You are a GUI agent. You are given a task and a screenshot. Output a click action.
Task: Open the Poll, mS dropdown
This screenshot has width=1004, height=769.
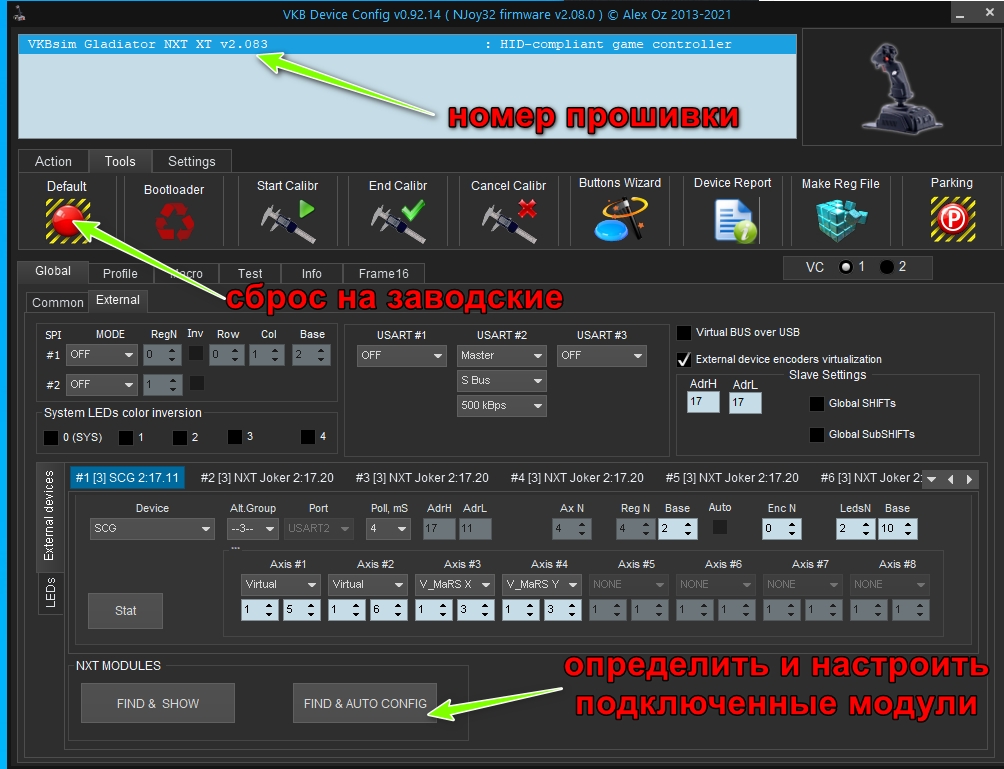[389, 529]
